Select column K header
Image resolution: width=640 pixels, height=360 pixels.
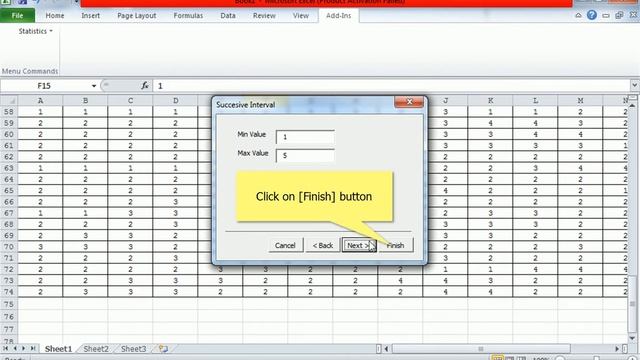pyautogui.click(x=490, y=100)
